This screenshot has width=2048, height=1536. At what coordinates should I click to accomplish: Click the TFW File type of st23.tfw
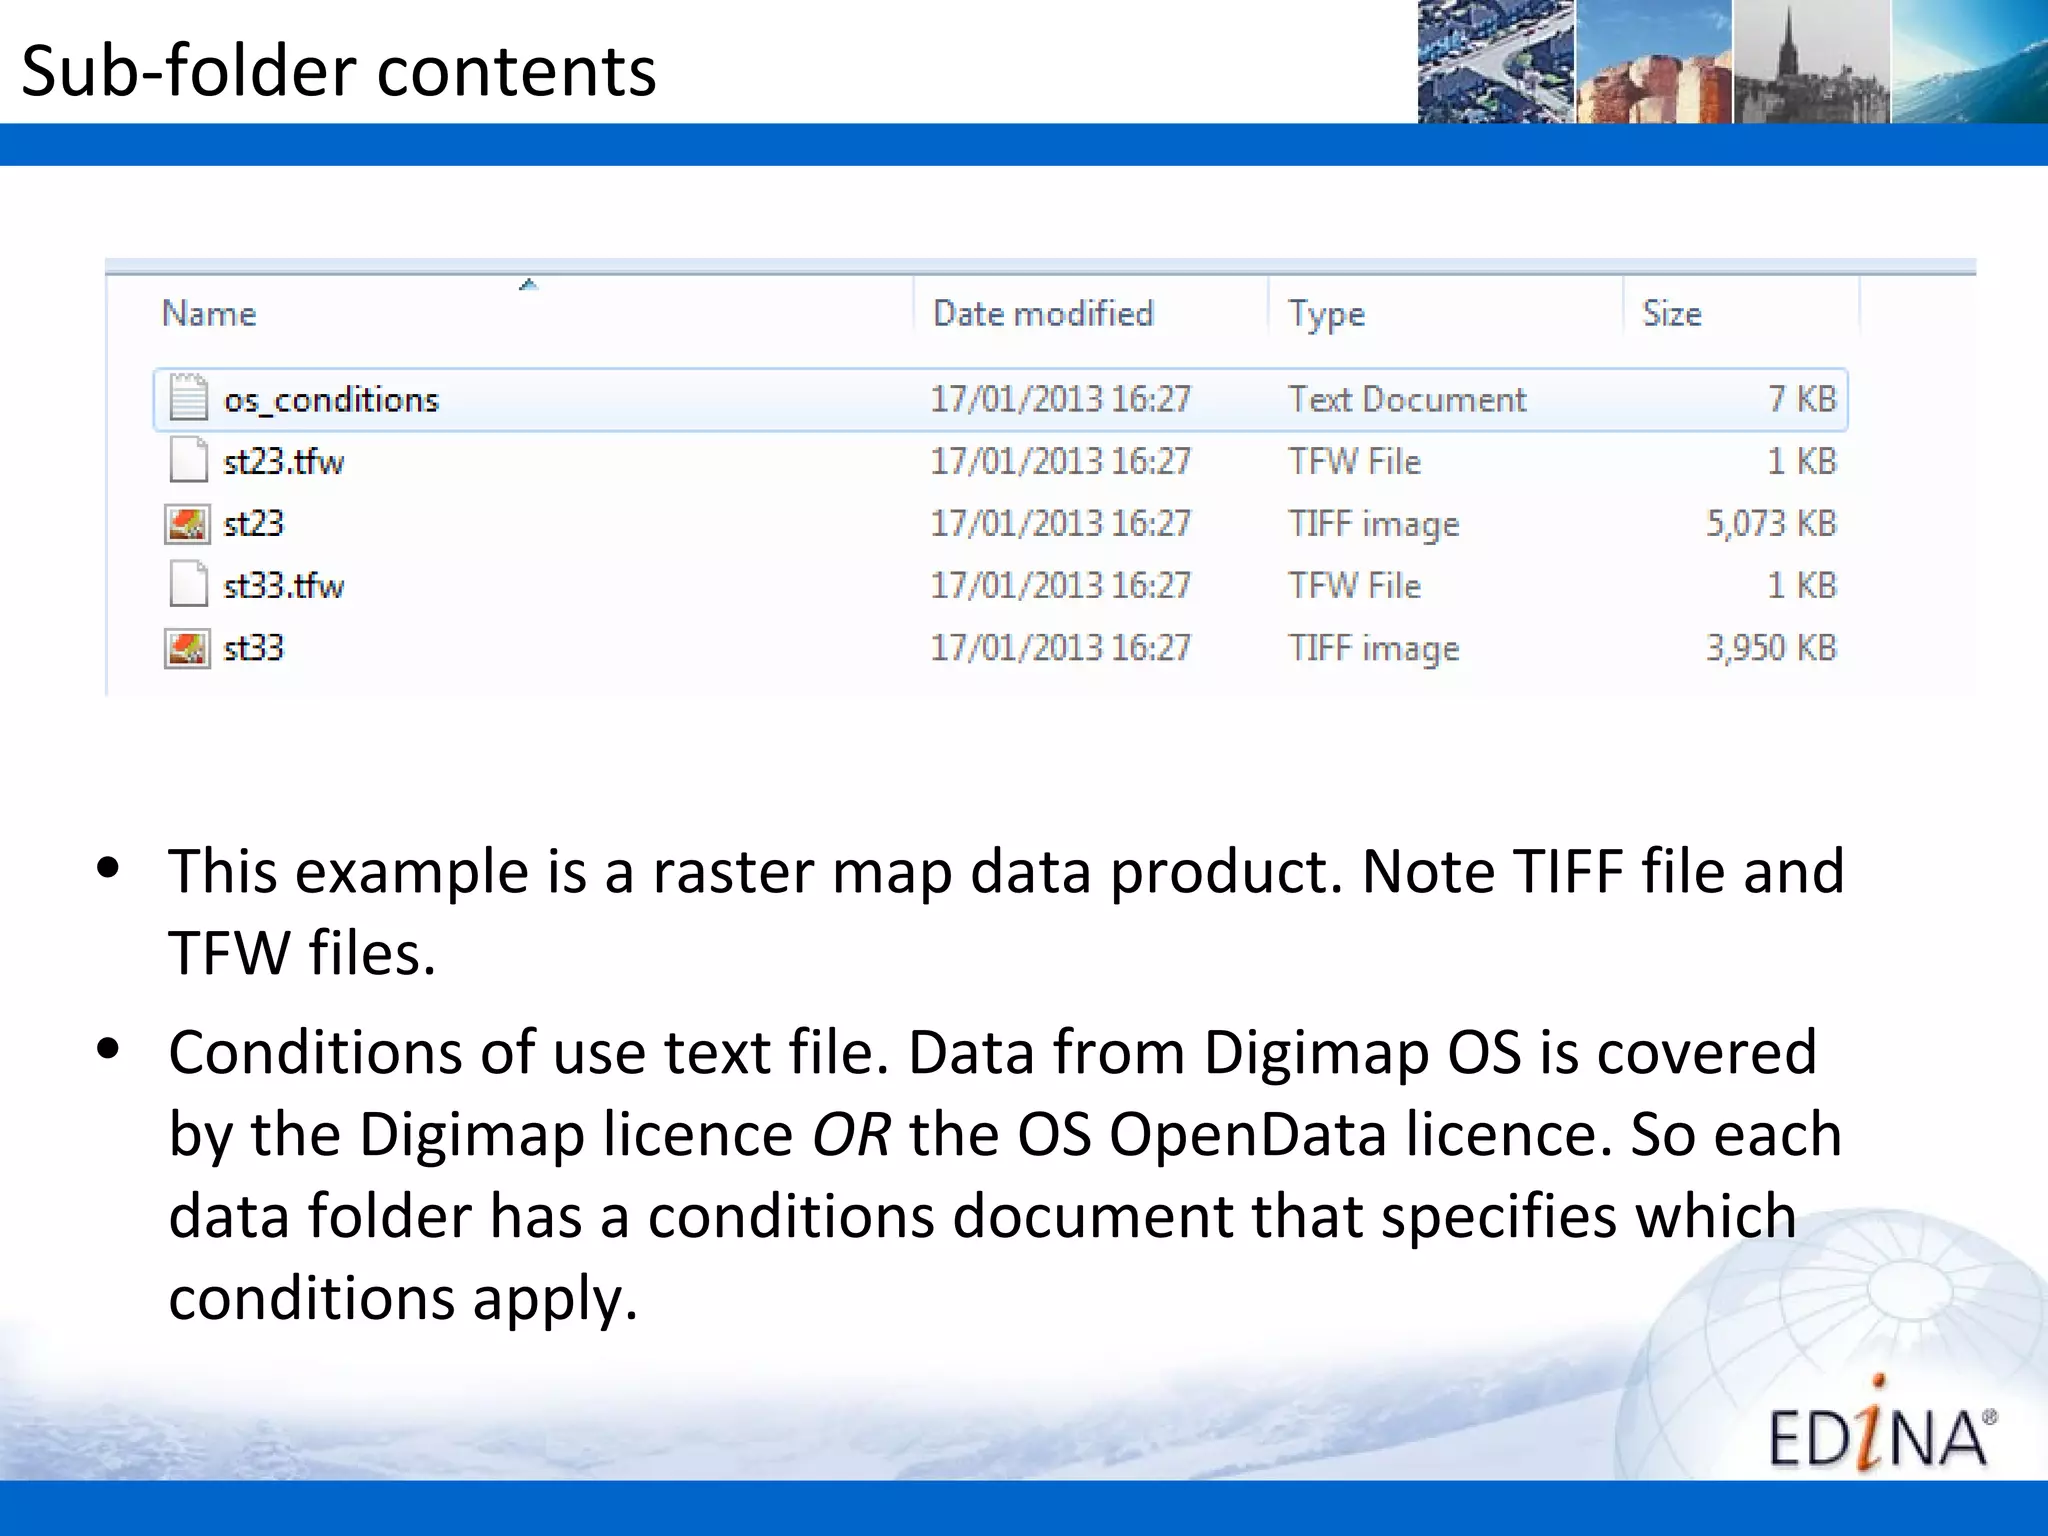[1354, 461]
